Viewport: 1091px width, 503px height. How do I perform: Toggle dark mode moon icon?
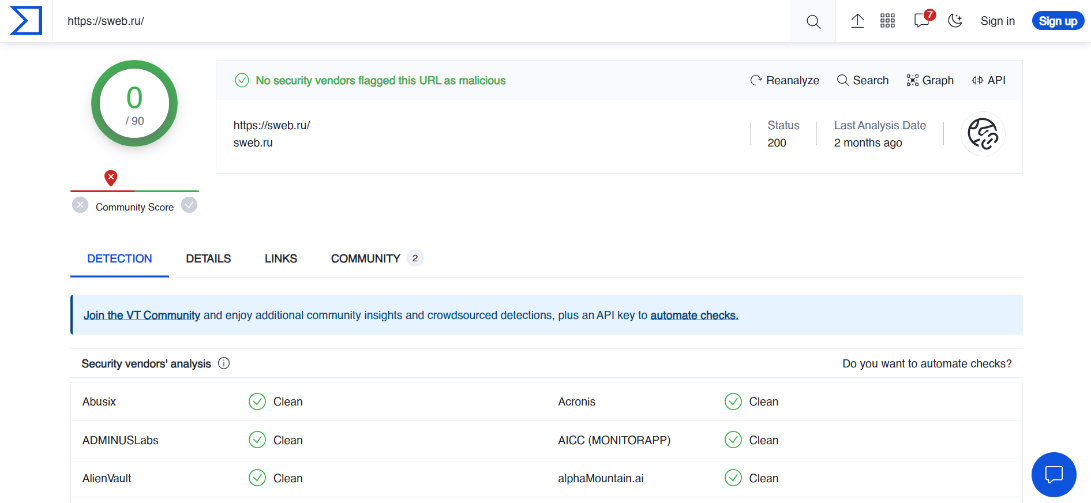pyautogui.click(x=955, y=21)
